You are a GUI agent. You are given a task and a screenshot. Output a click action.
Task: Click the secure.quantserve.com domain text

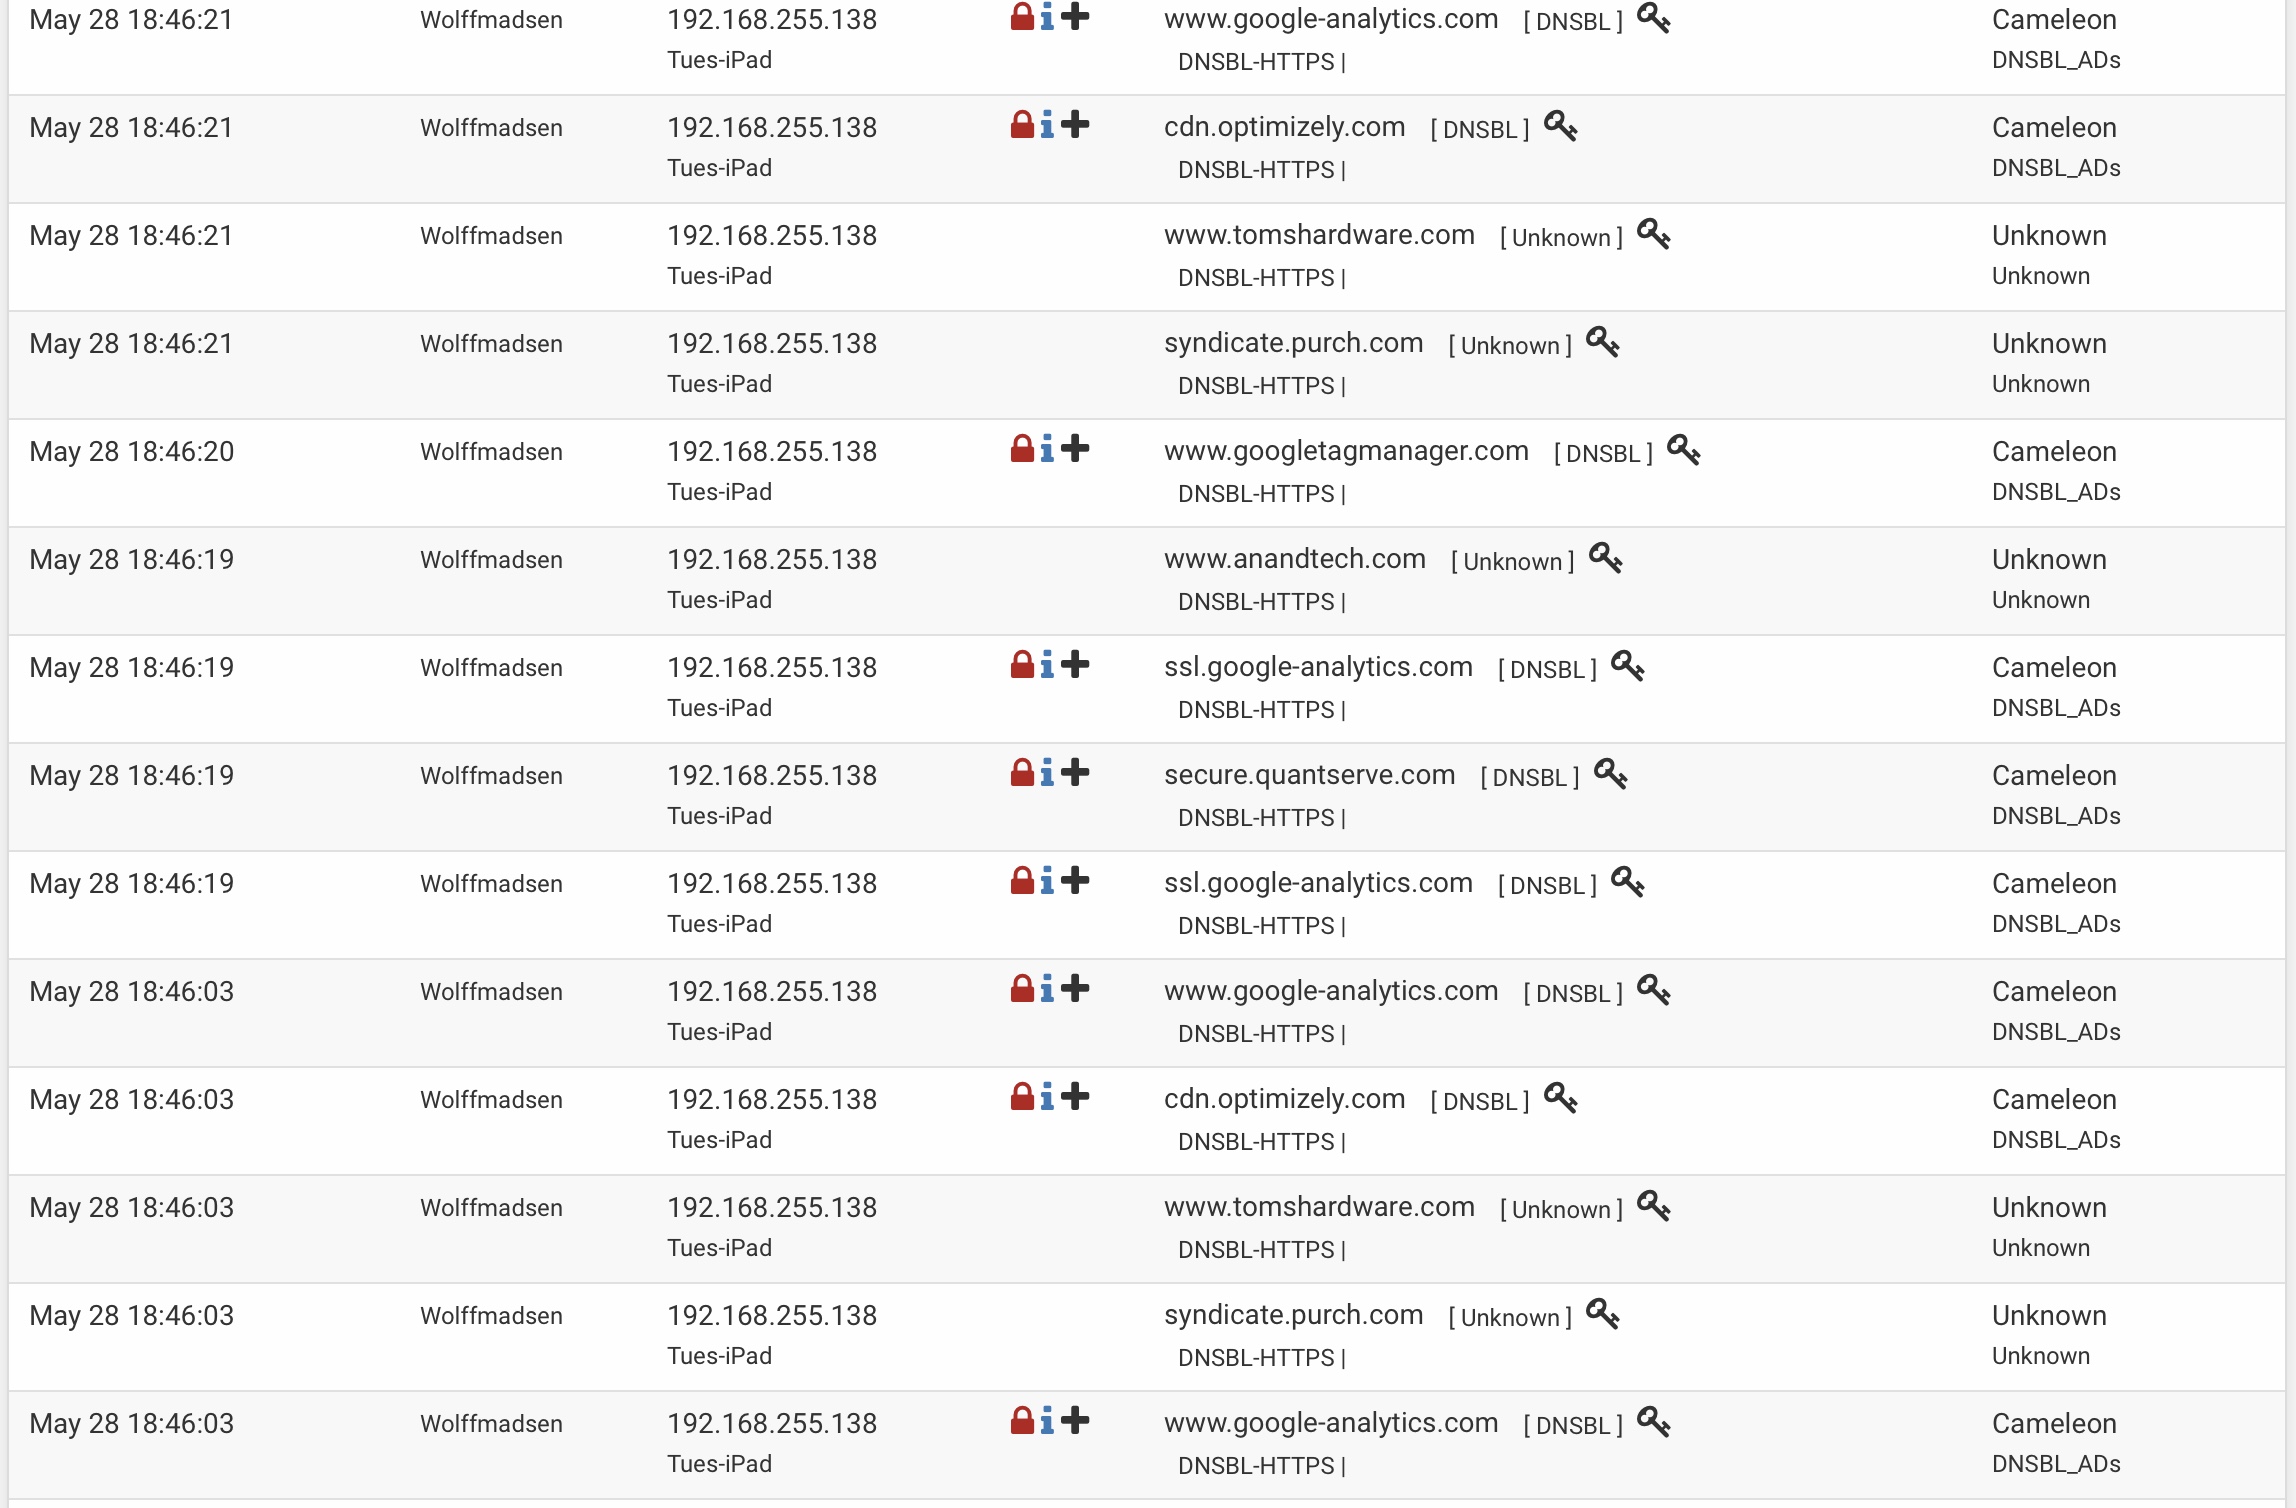tap(1309, 775)
